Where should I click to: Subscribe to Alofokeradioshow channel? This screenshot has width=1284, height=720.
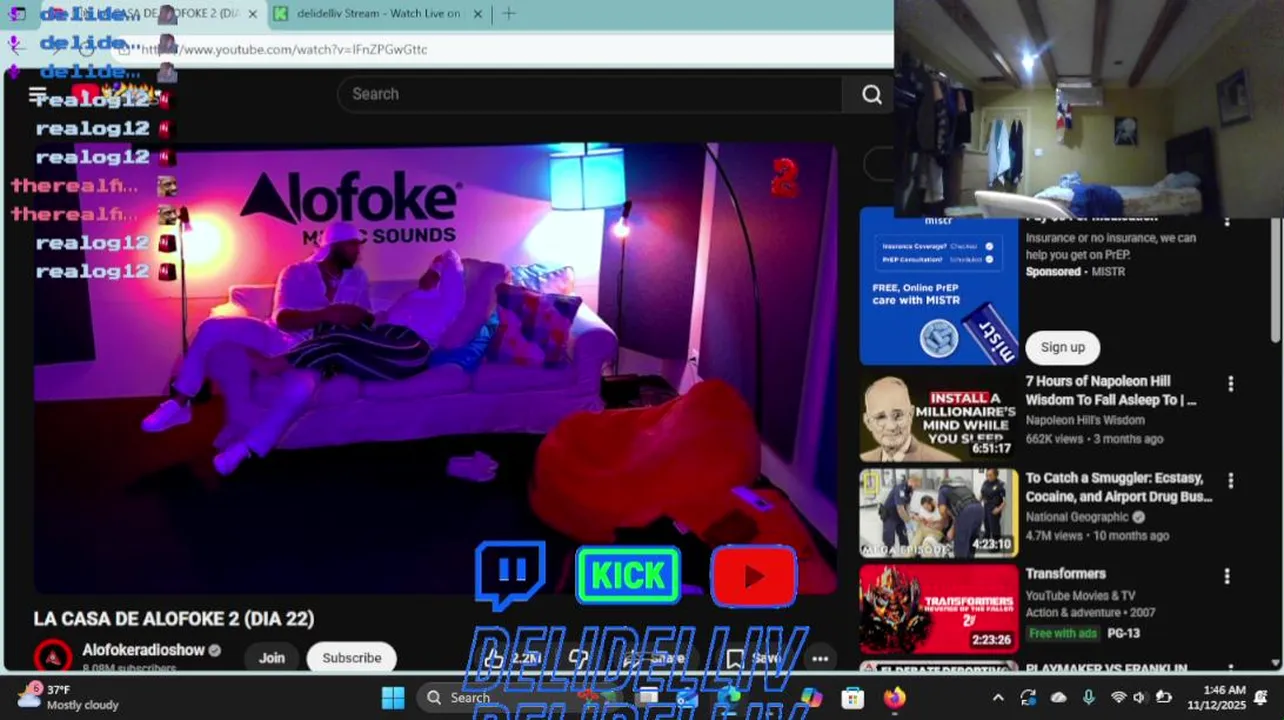click(x=352, y=657)
